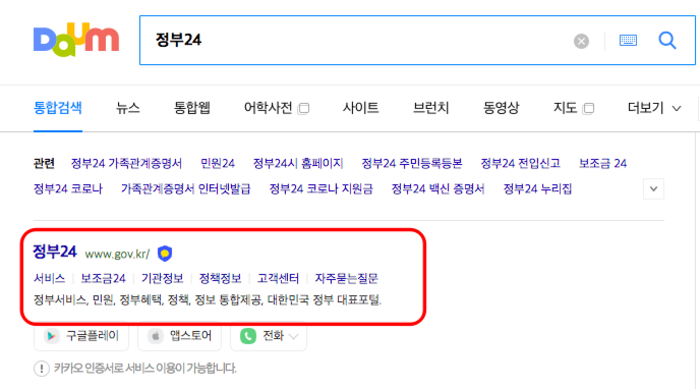This screenshot has width=700, height=389.
Task: Open the 보조금24 sublink
Action: [x=103, y=278]
